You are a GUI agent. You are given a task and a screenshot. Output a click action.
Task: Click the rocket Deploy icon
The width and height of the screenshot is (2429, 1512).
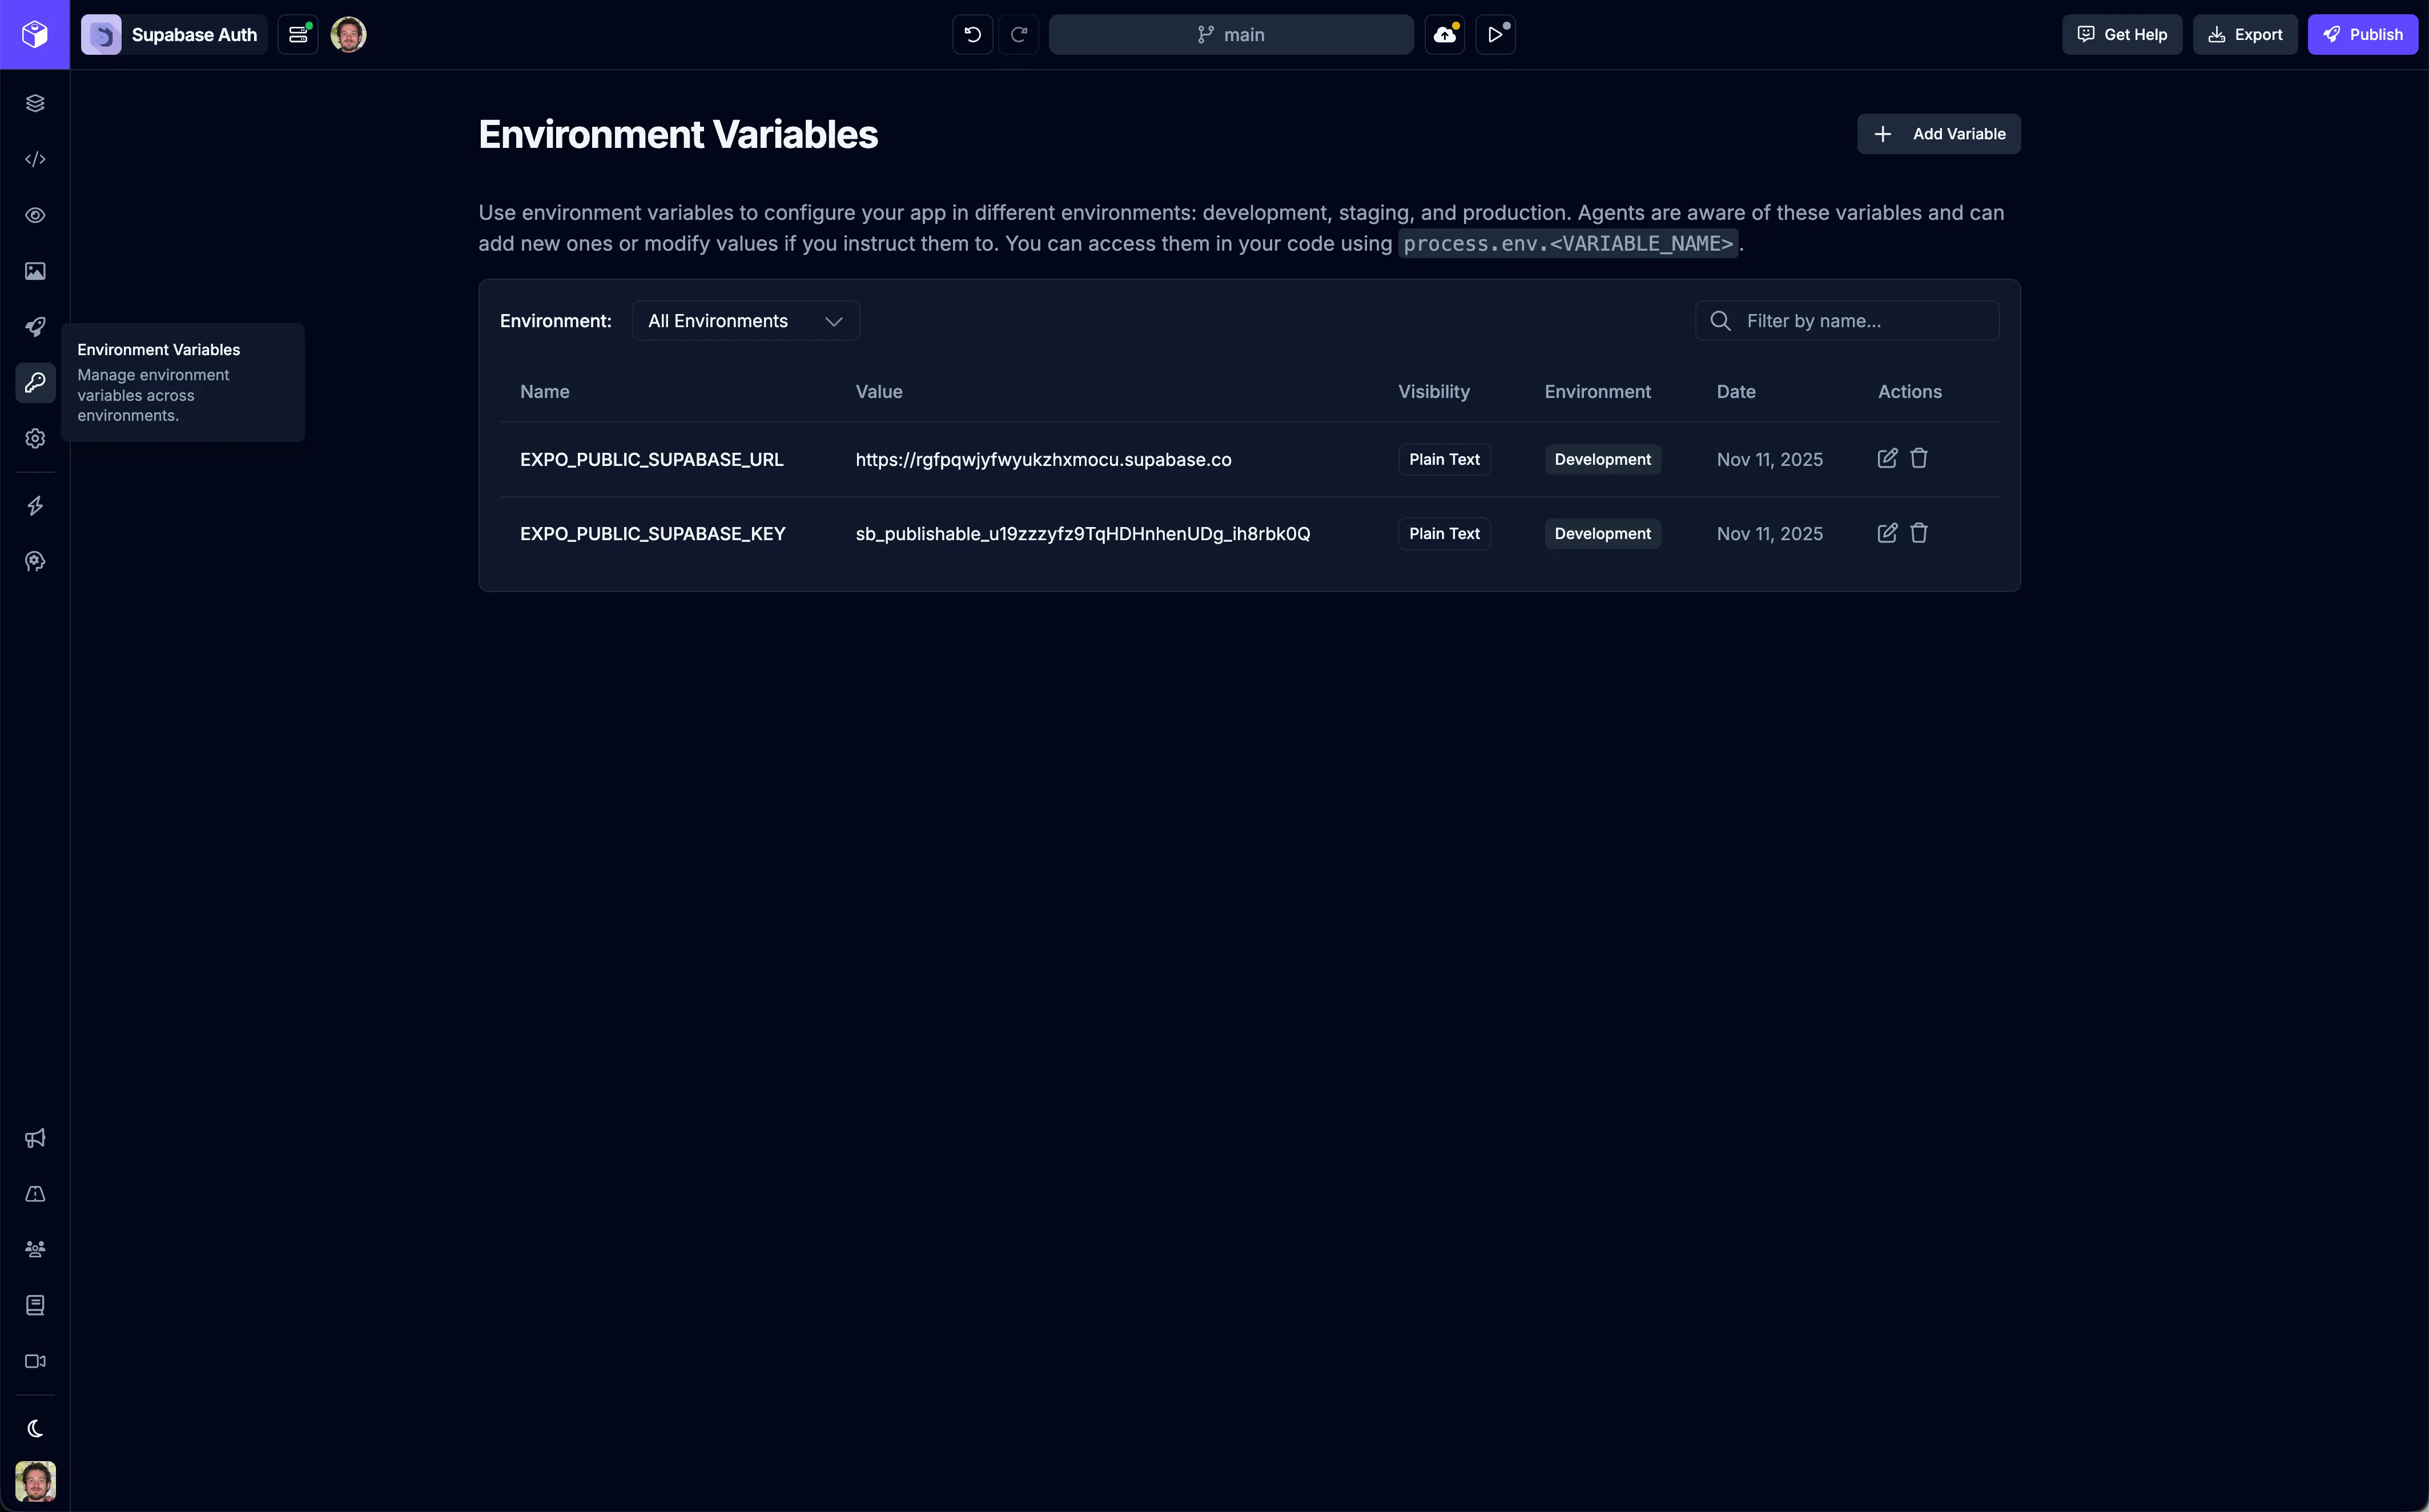point(35,327)
